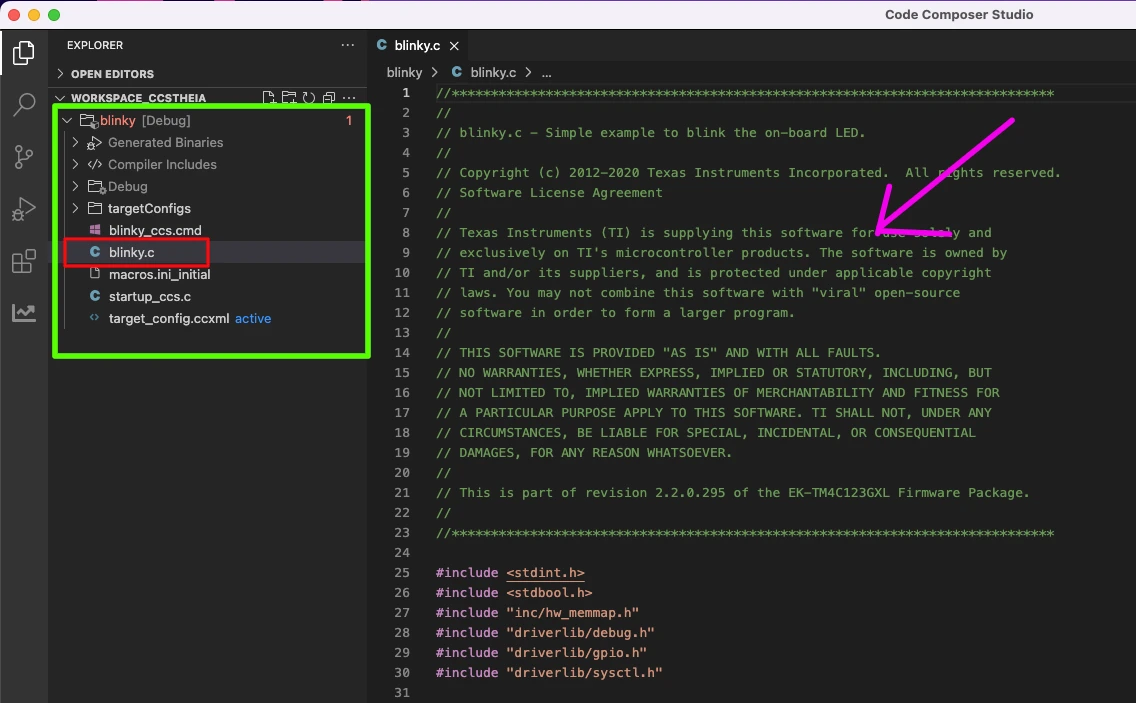Click the blinky folder breadcrumb
1136x703 pixels.
(404, 73)
